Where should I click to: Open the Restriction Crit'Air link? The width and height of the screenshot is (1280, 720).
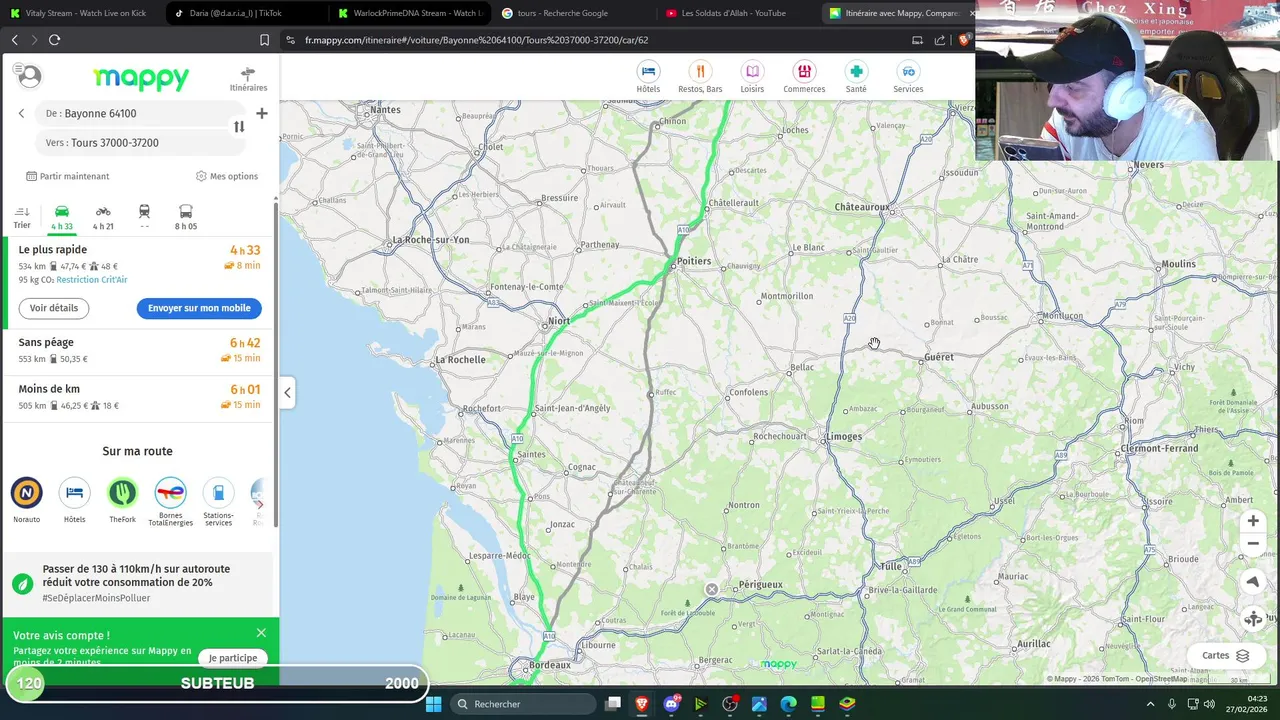pyautogui.click(x=92, y=280)
